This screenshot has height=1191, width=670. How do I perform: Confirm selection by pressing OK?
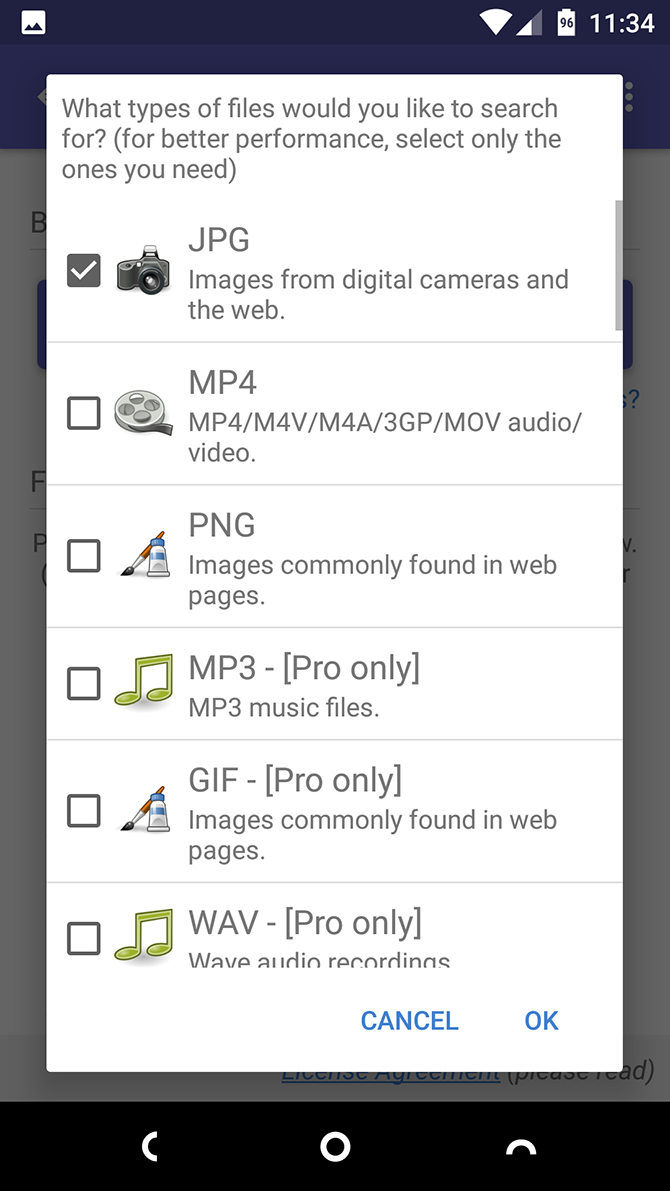tap(541, 1021)
